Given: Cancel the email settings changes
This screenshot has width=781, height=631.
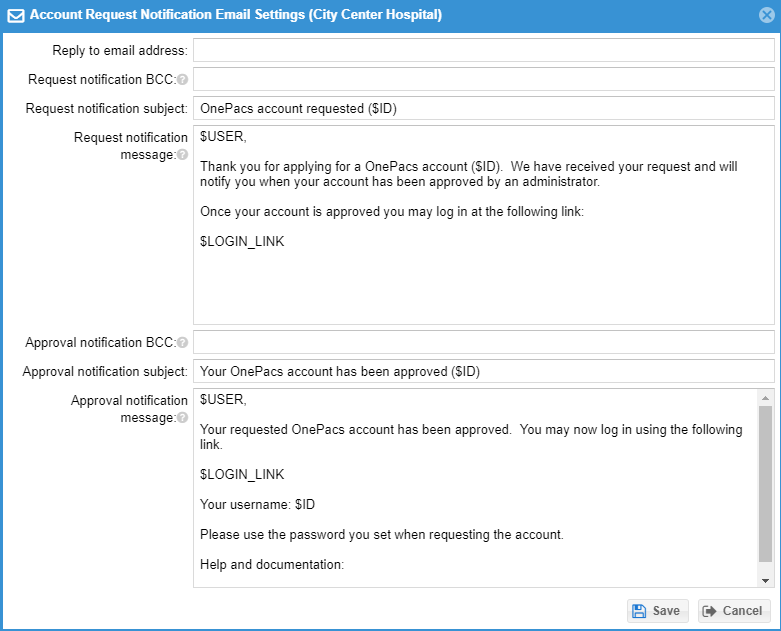Looking at the screenshot, I should click(734, 611).
